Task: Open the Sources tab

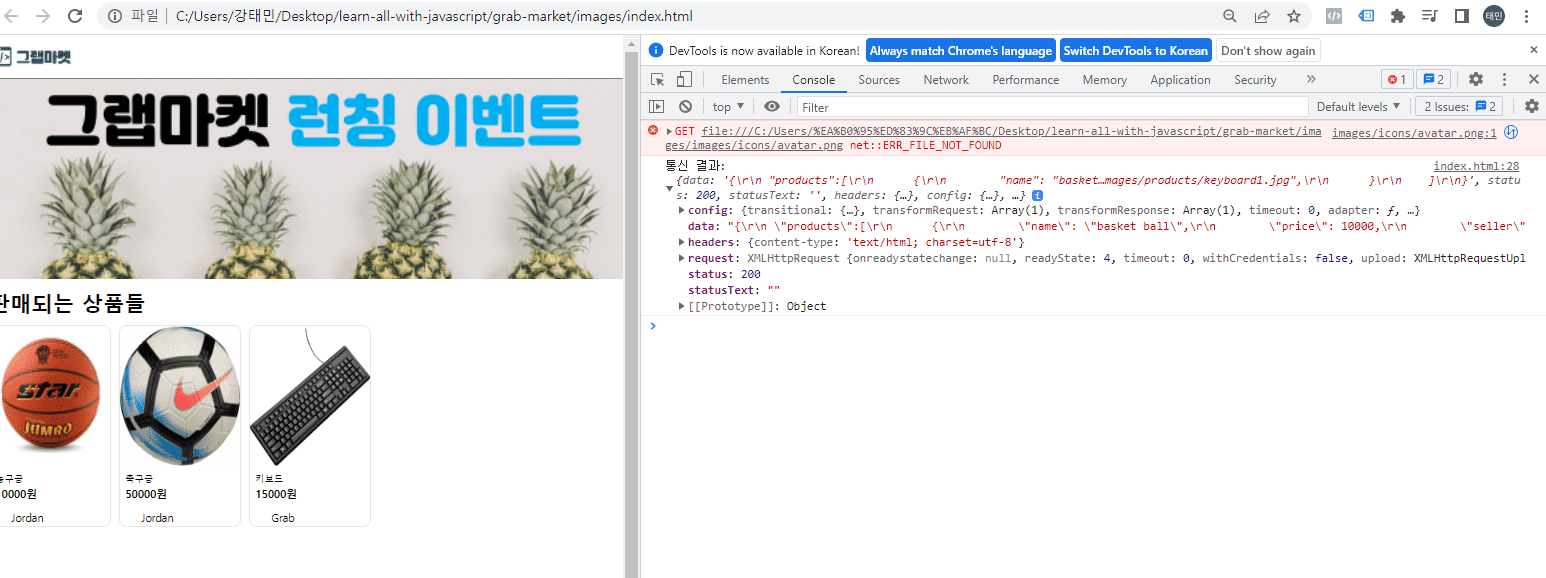Action: click(x=879, y=80)
